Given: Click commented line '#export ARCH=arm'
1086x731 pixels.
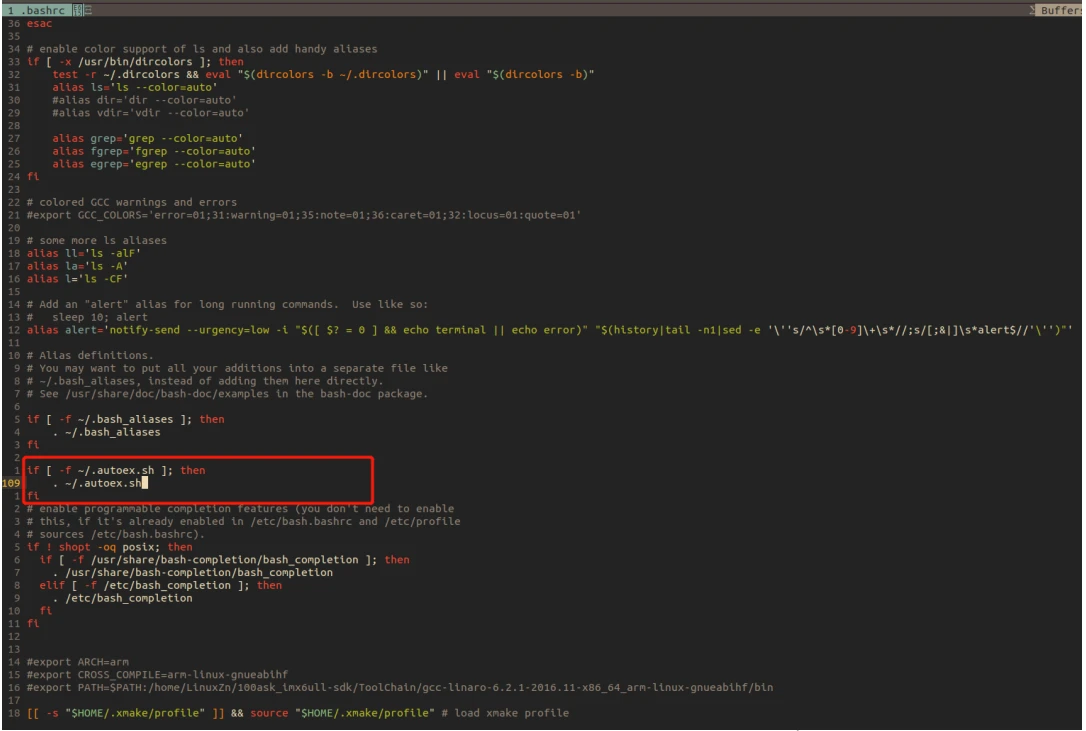Looking at the screenshot, I should click(78, 662).
